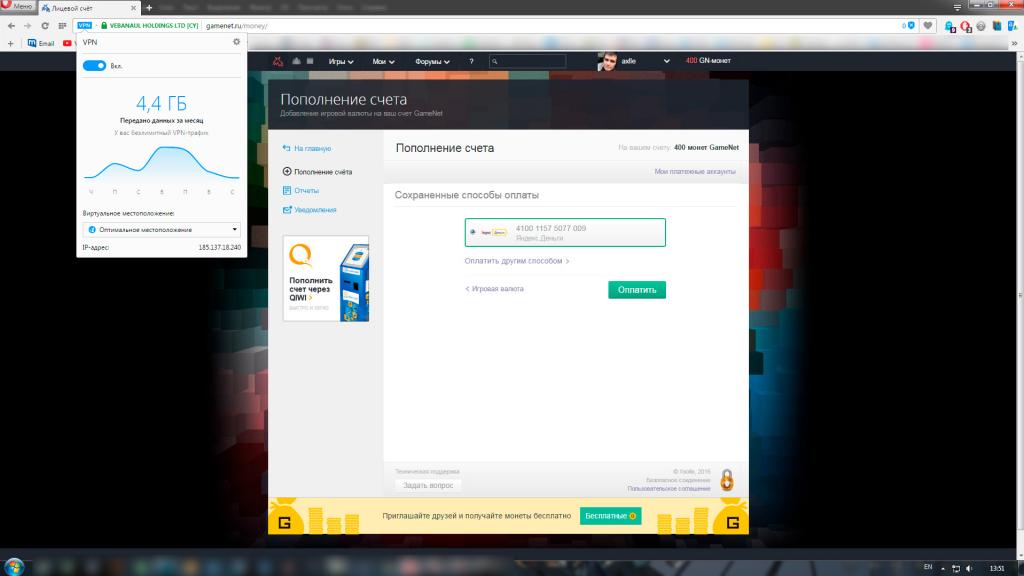Click the padlock secure-connection icon in footer
1024x576 pixels.
(x=727, y=480)
